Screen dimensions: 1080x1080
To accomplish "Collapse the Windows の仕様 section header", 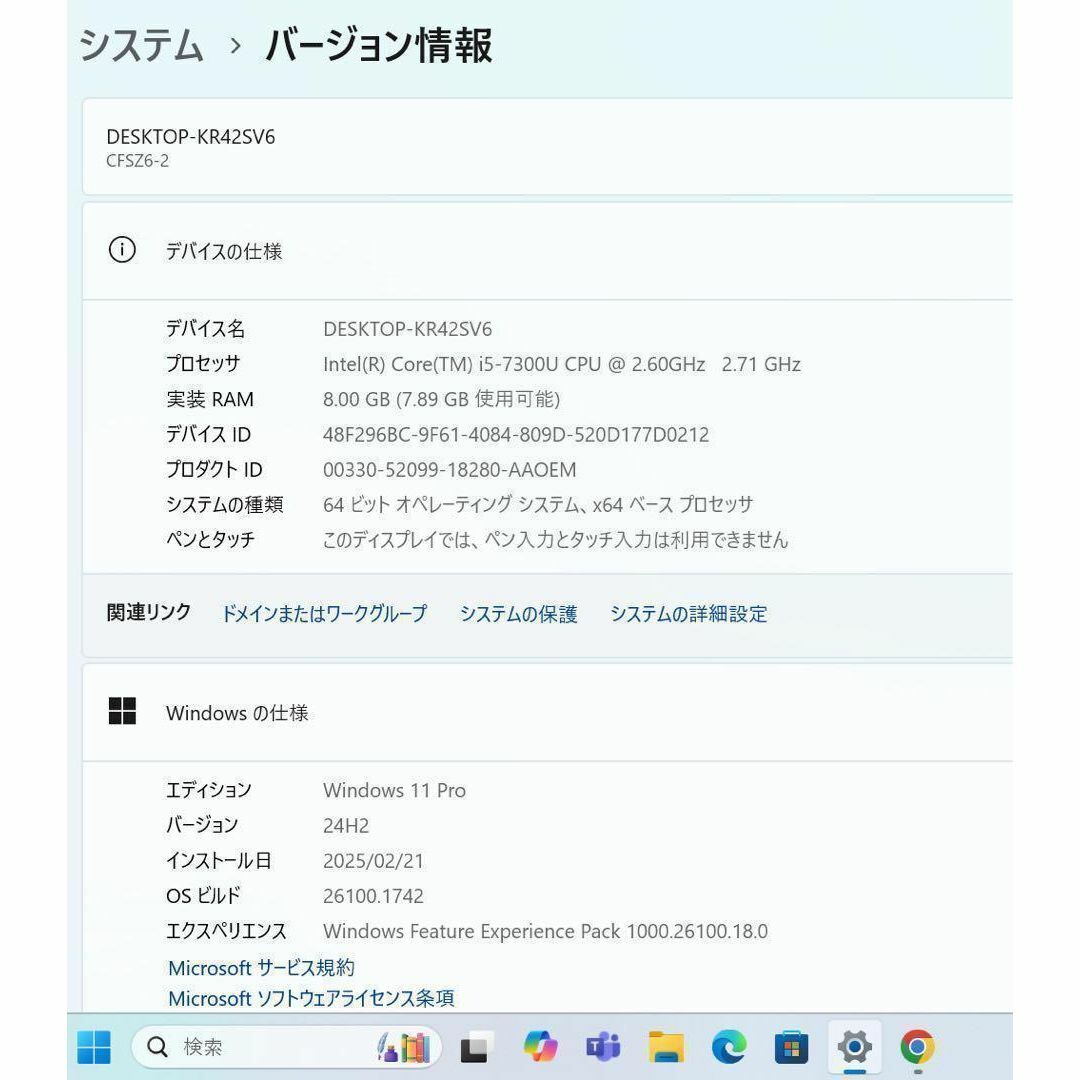I will point(548,713).
